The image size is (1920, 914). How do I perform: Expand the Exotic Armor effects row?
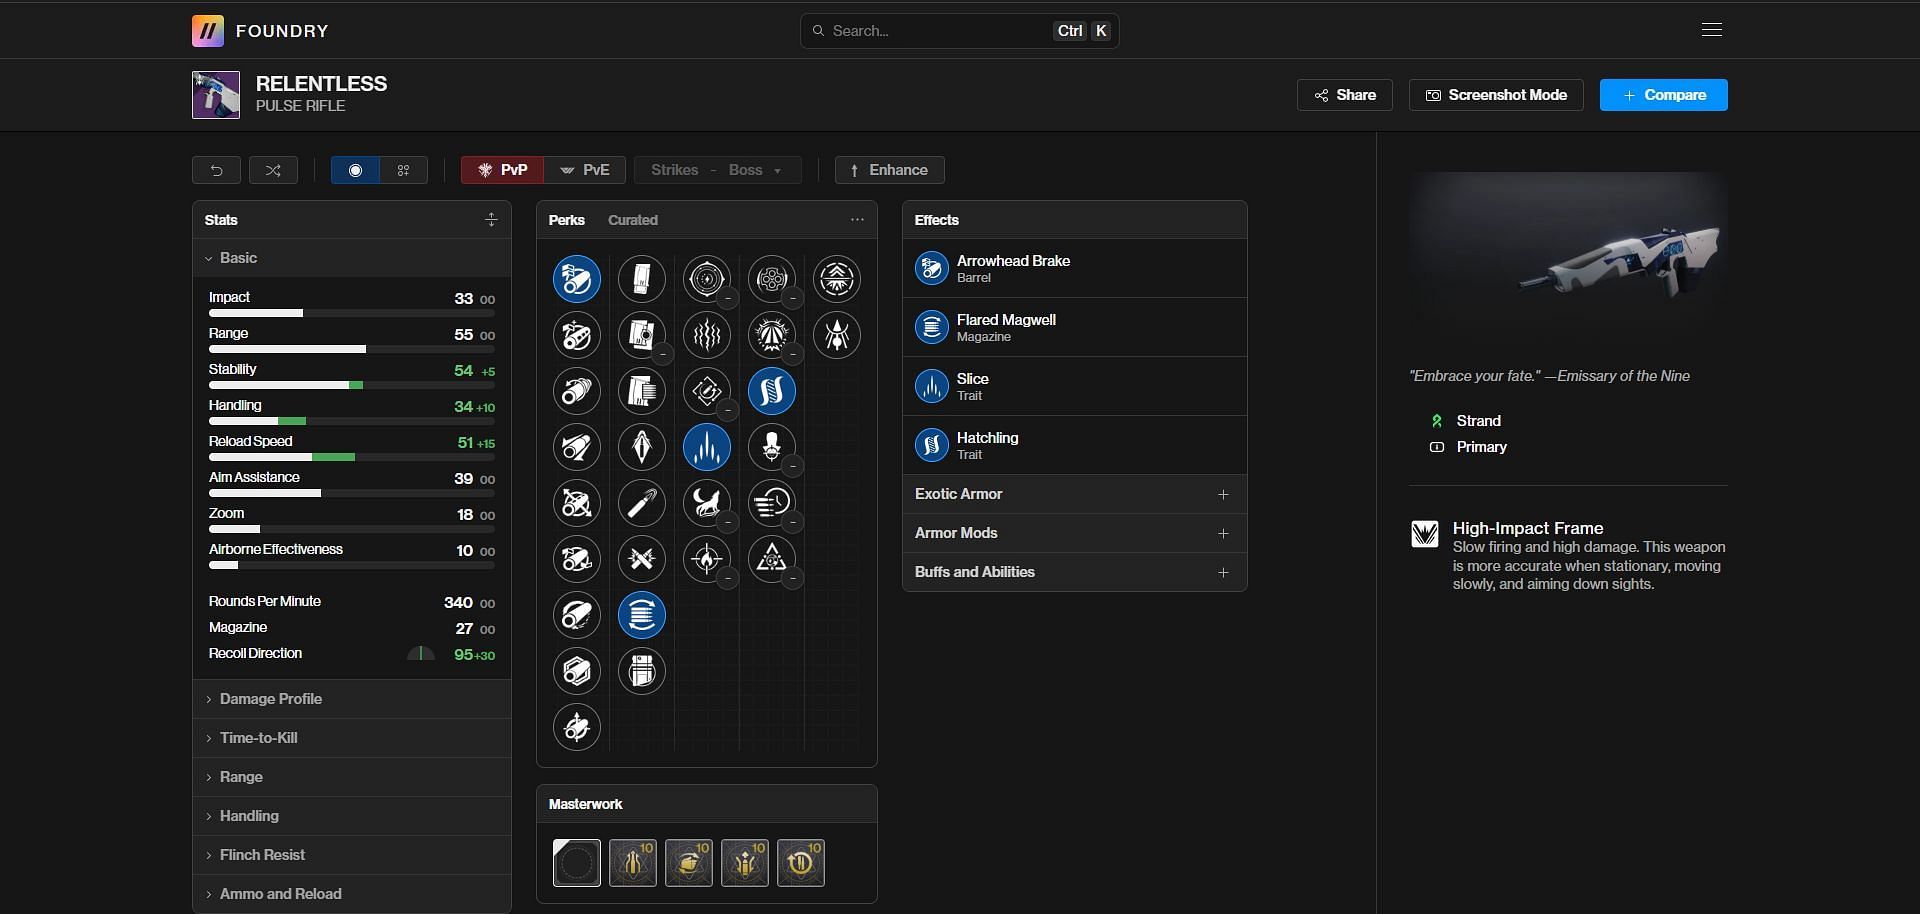[1074, 494]
